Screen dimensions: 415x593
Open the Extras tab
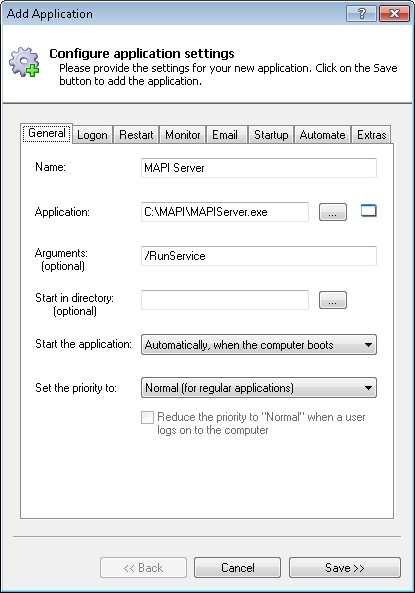tap(371, 135)
